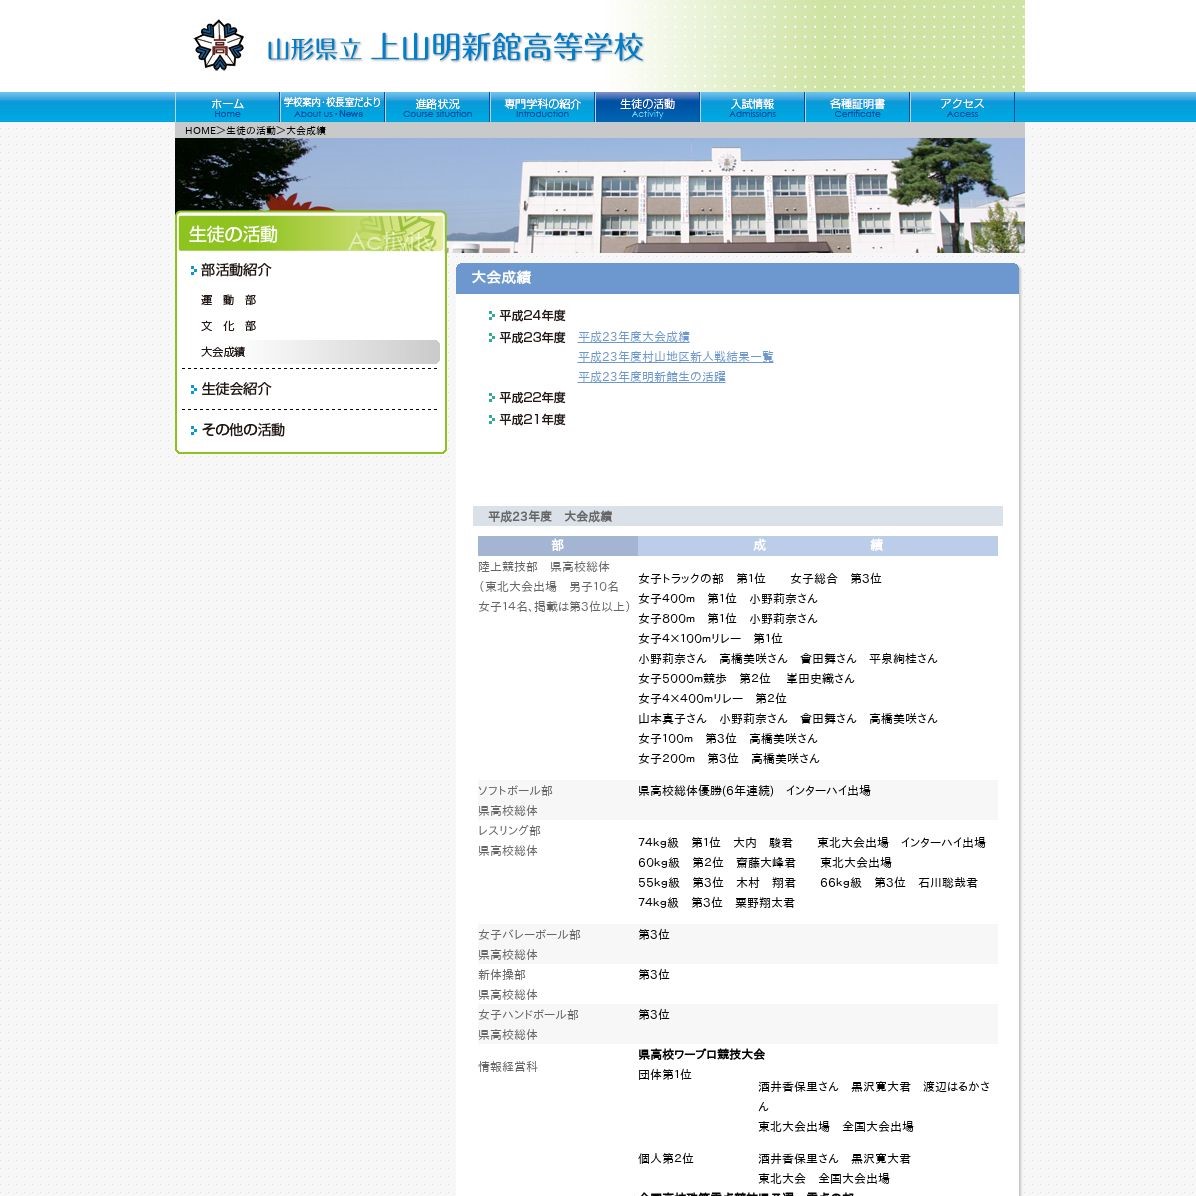
Task: Click レスリング部 row label
Action: 509,831
